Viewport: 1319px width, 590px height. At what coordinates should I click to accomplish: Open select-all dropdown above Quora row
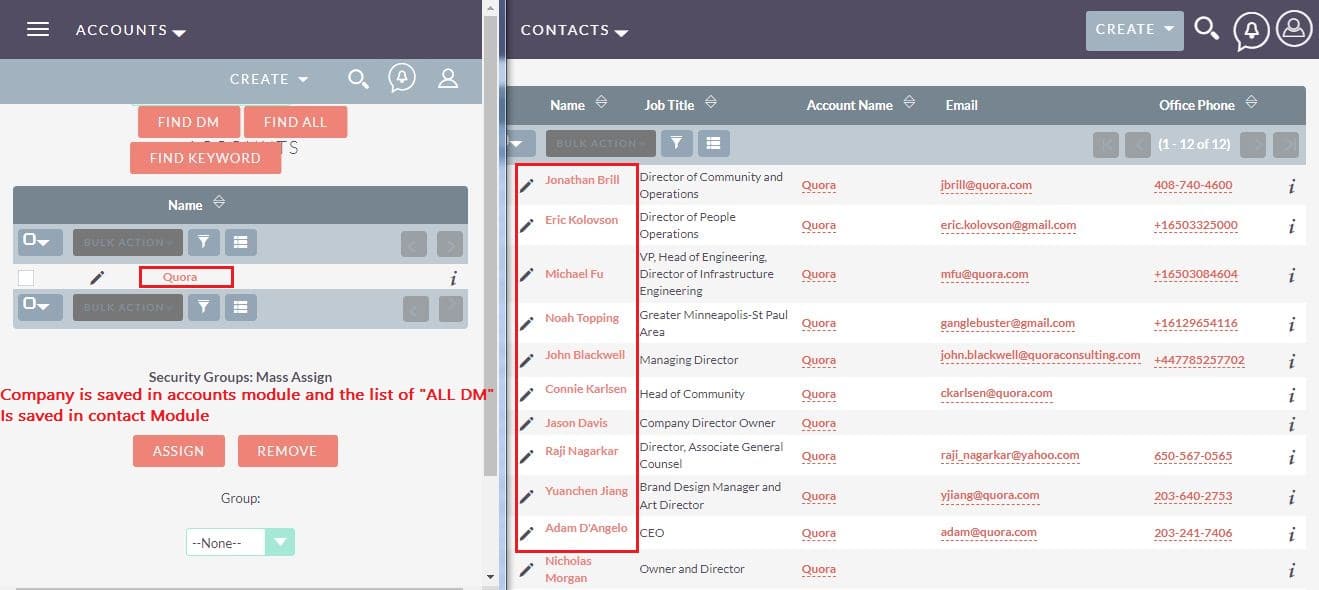40,242
